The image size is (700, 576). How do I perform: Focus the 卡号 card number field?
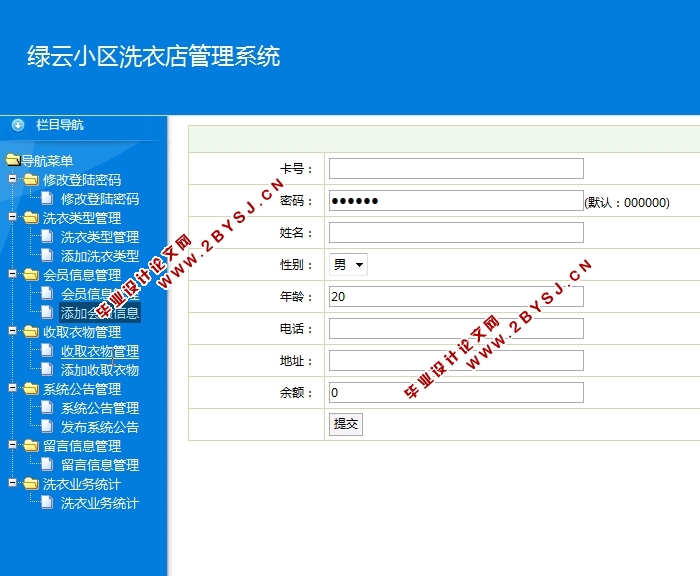456,168
